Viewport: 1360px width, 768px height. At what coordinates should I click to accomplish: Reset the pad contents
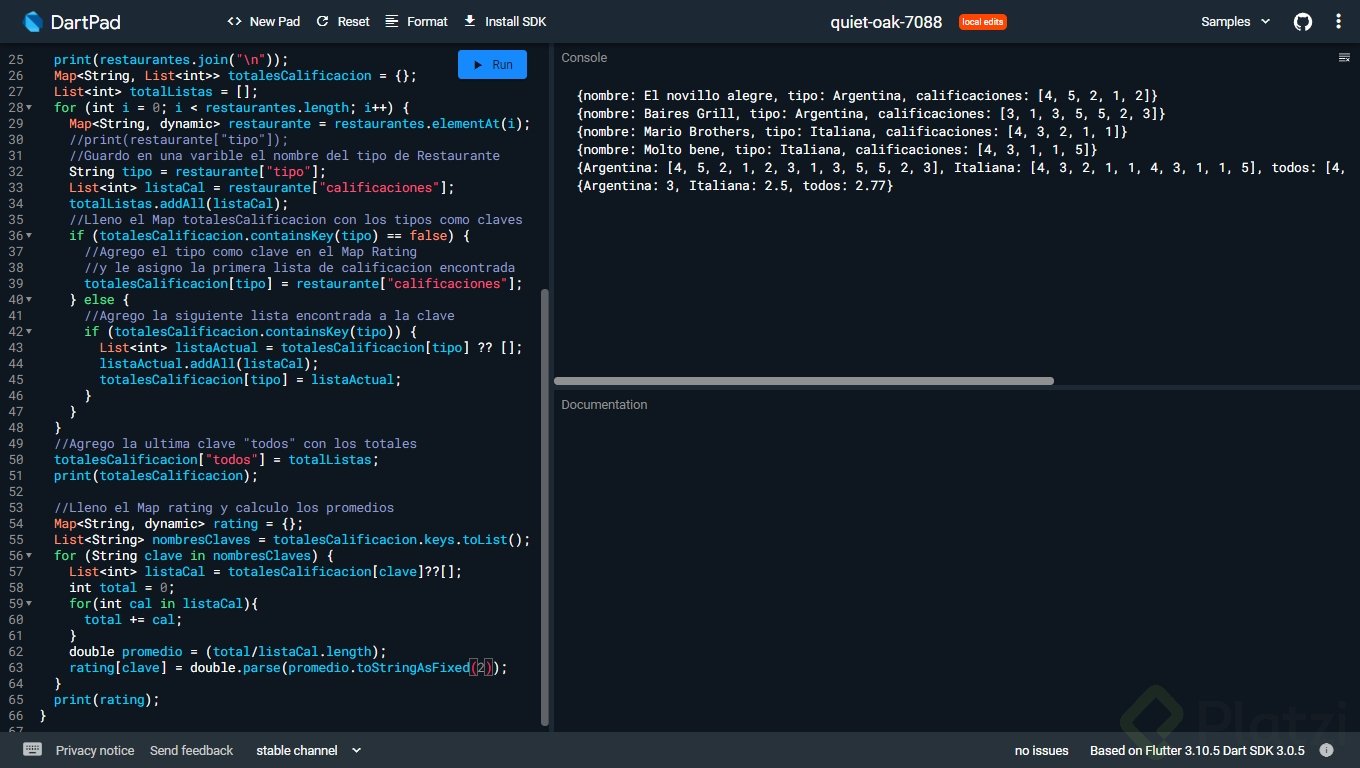(x=342, y=21)
